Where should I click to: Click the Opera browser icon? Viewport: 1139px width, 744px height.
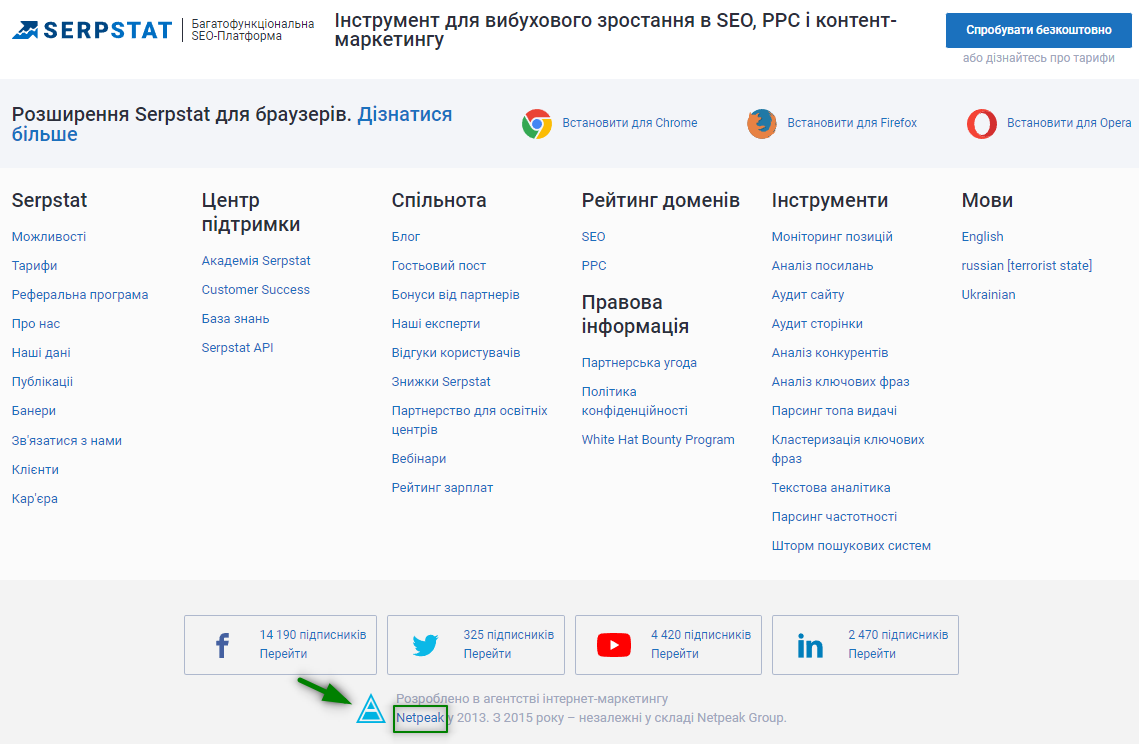click(x=982, y=124)
